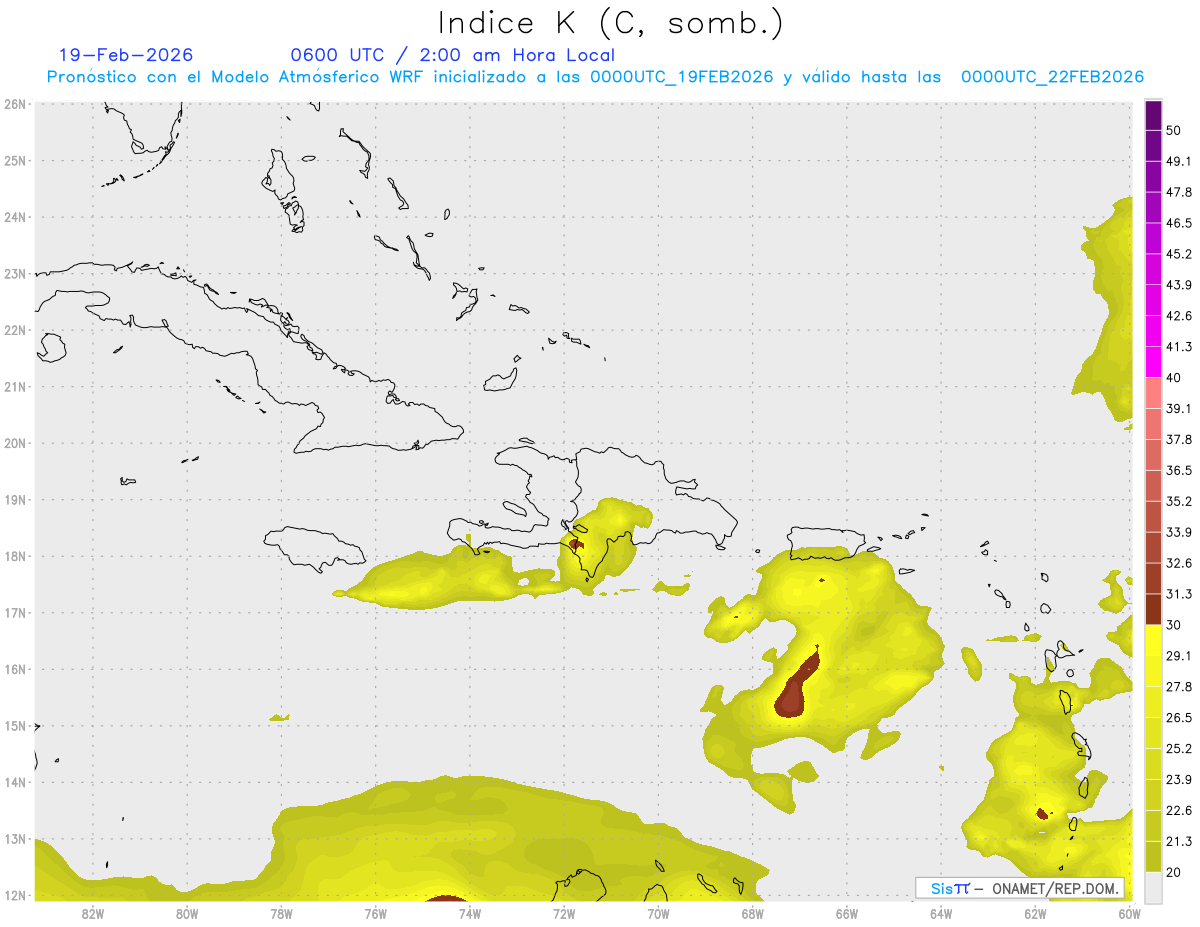
Task: Click the colorbar label "37.8"
Action: (x=1179, y=439)
